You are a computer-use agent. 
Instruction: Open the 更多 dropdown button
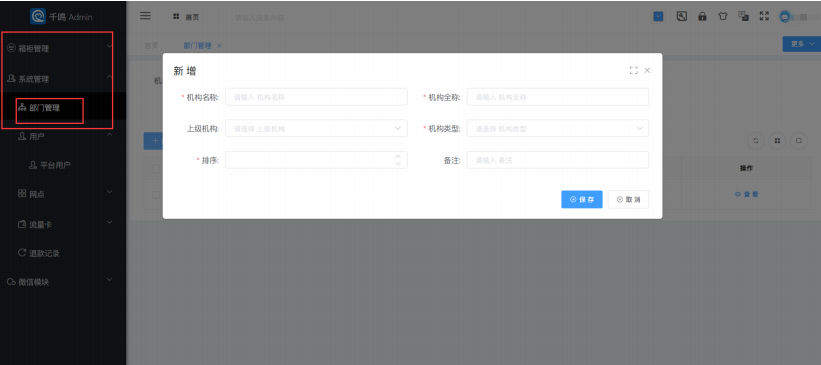(802, 44)
